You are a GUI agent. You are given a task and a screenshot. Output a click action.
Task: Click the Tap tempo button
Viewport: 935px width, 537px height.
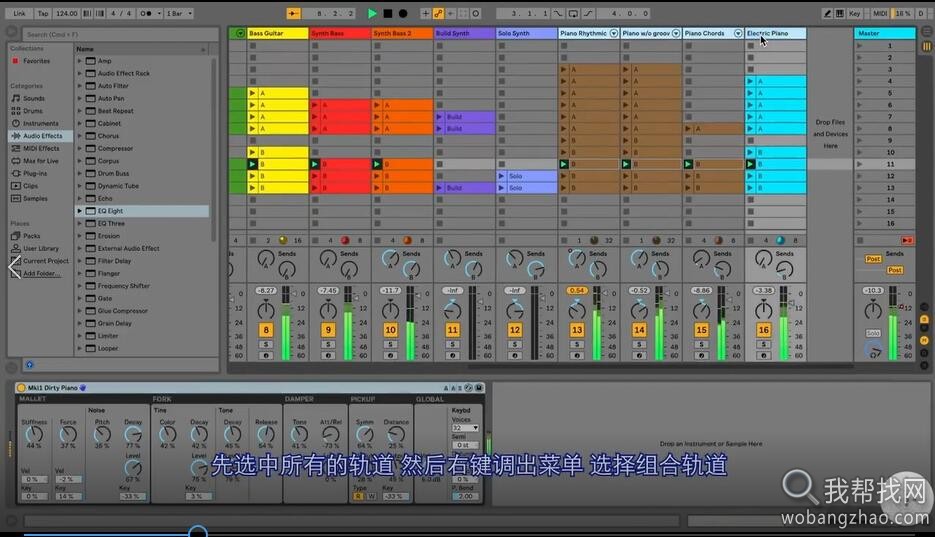click(x=43, y=13)
